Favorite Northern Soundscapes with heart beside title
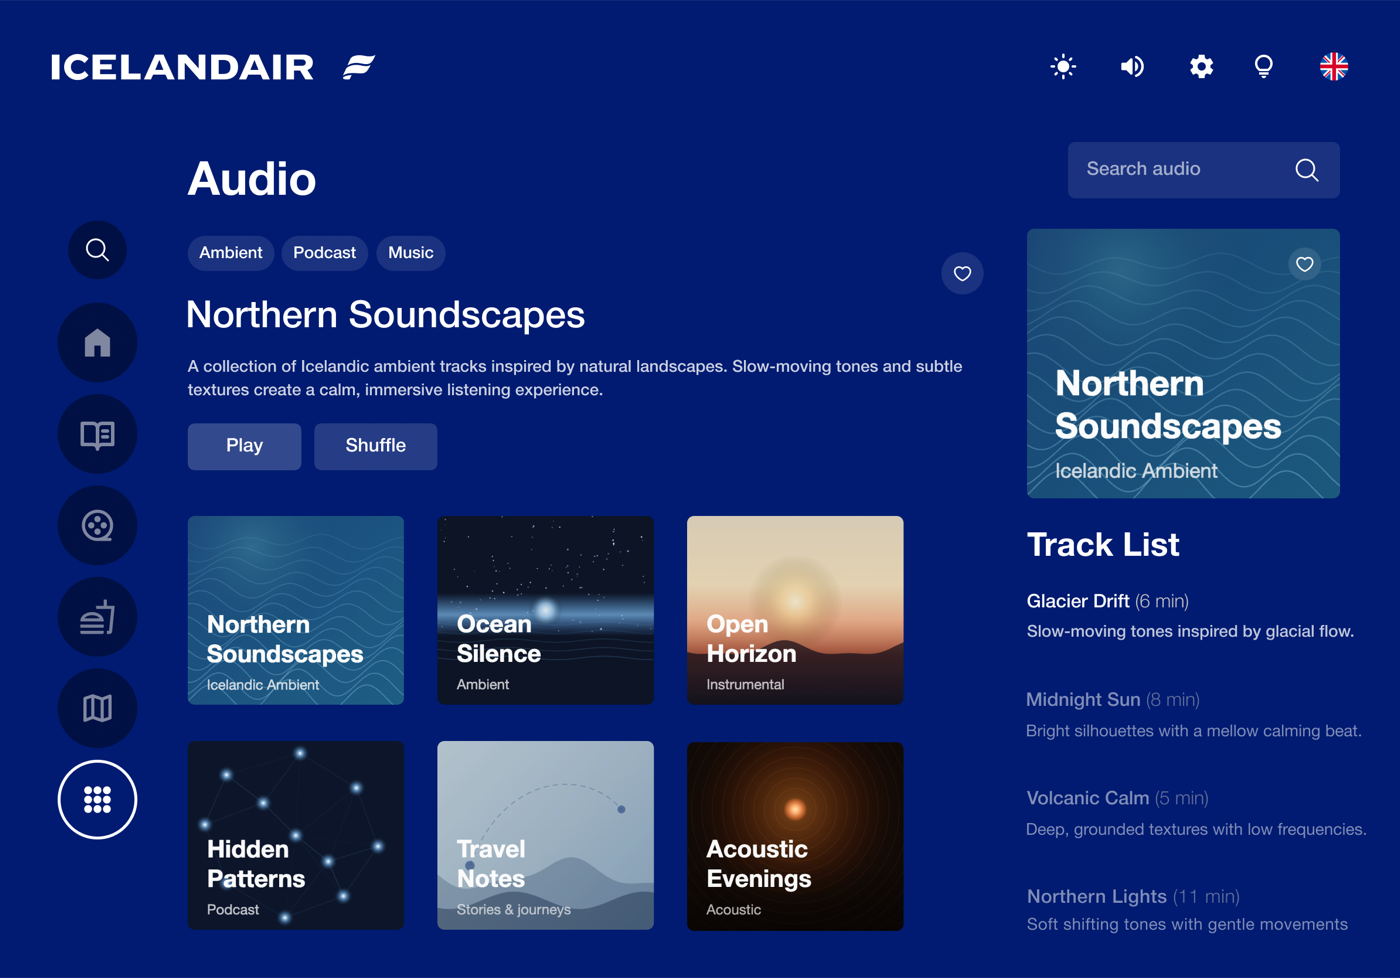The image size is (1400, 978). (x=962, y=273)
